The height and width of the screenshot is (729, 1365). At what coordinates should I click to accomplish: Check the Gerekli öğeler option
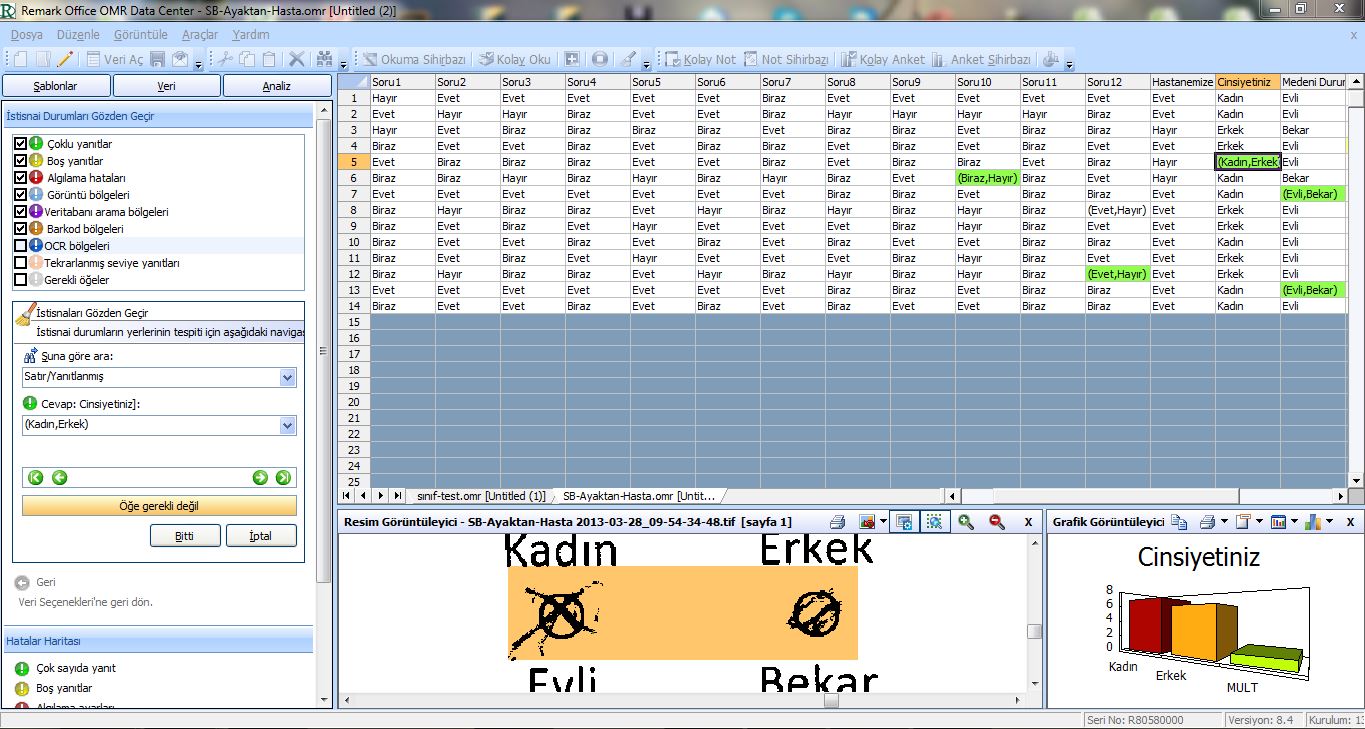(21, 279)
